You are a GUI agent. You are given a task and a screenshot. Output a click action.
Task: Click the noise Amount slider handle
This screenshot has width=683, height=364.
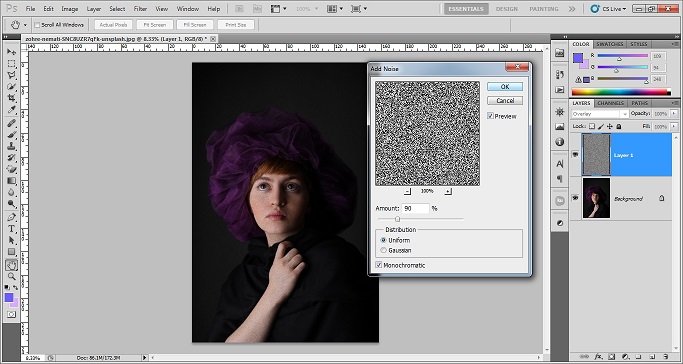(397, 219)
